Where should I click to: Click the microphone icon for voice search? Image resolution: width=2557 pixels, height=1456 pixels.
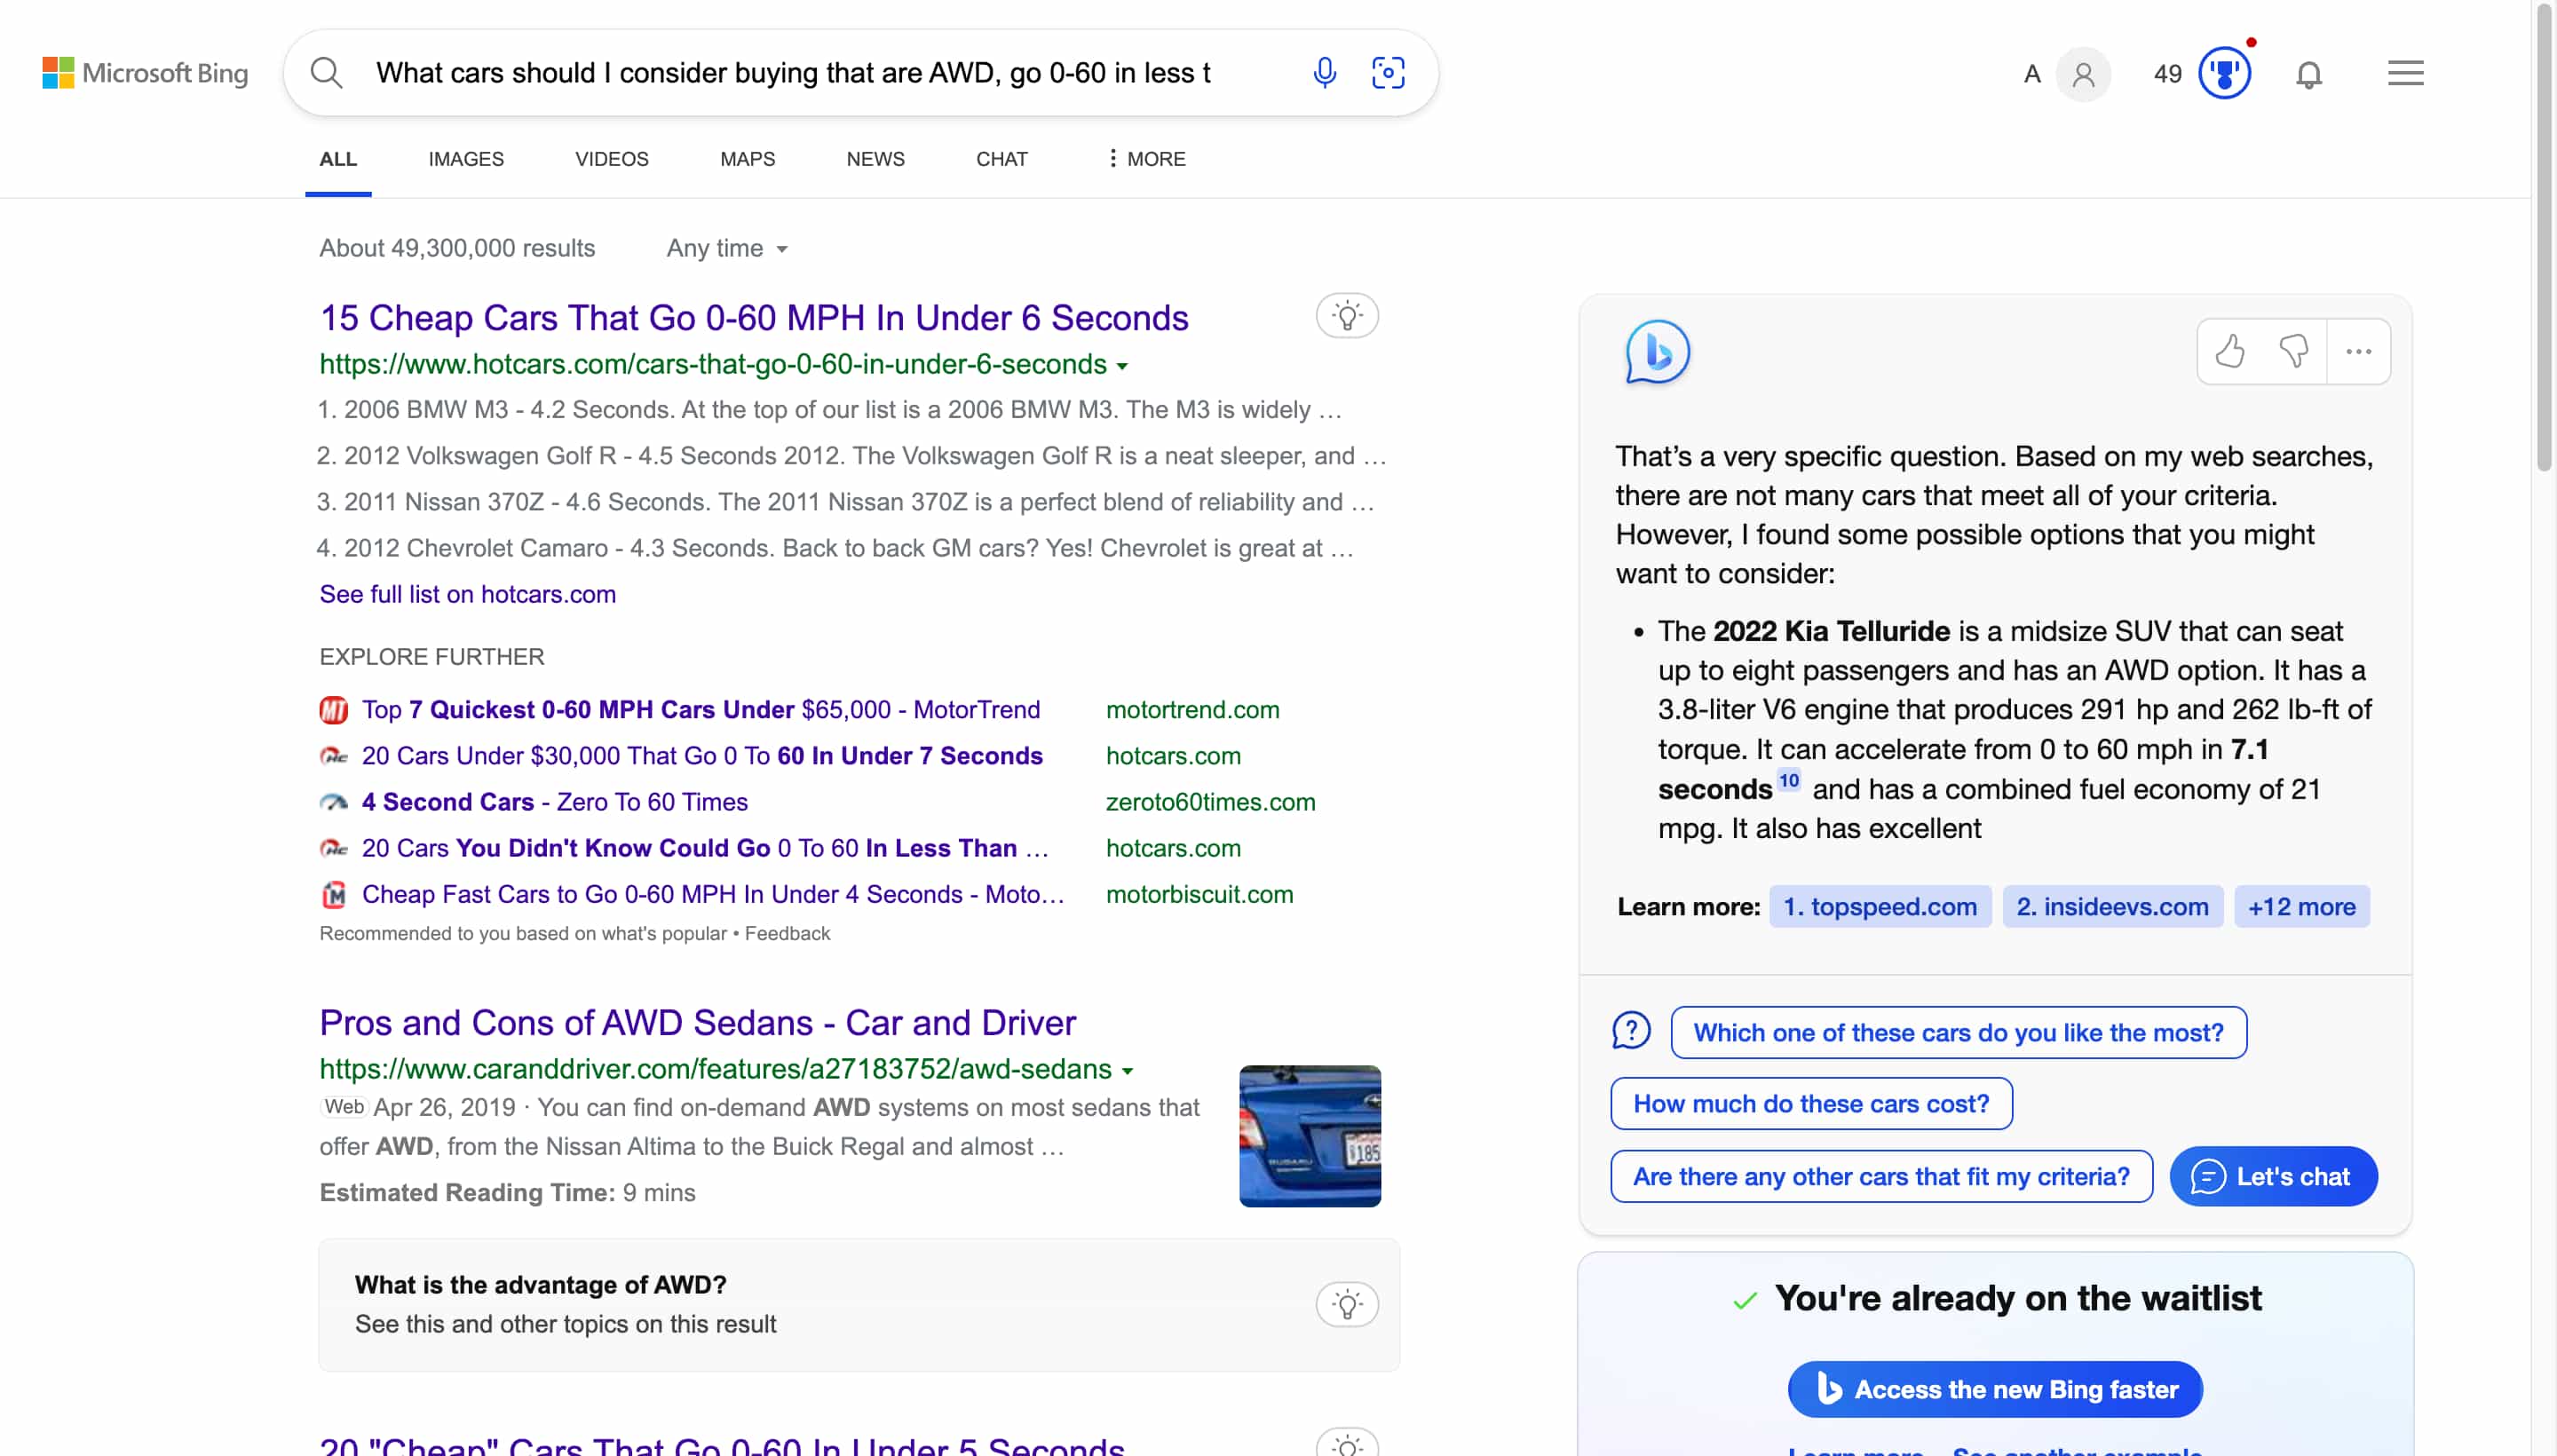[1323, 72]
